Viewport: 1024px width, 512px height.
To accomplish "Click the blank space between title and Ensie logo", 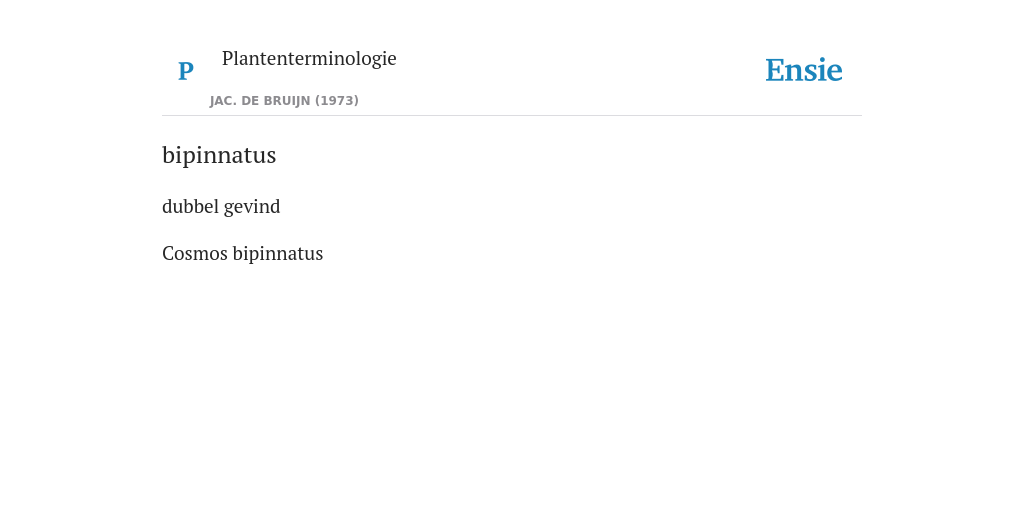I will tap(580, 70).
